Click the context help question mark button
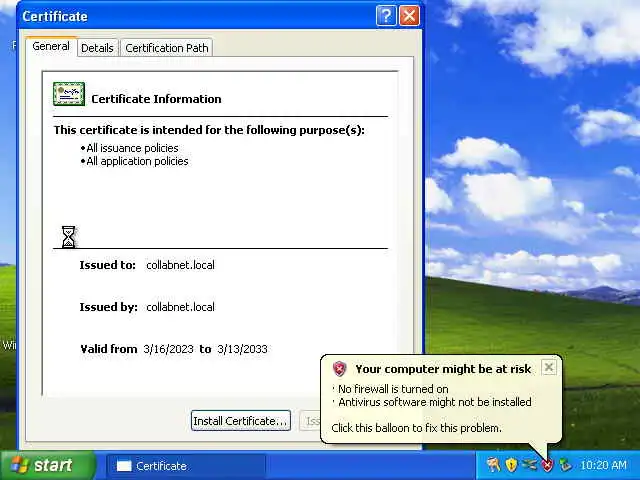This screenshot has width=640, height=480. coord(386,16)
